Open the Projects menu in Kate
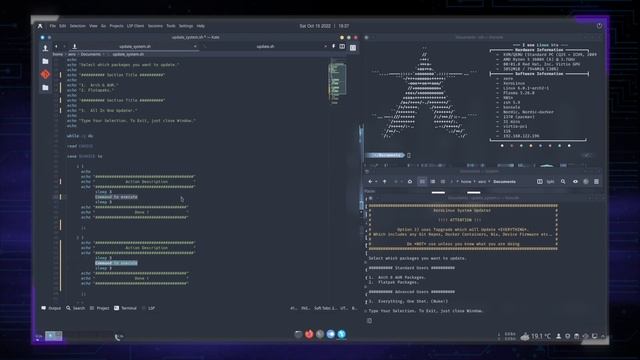The height and width of the screenshot is (360, 640). point(116,26)
